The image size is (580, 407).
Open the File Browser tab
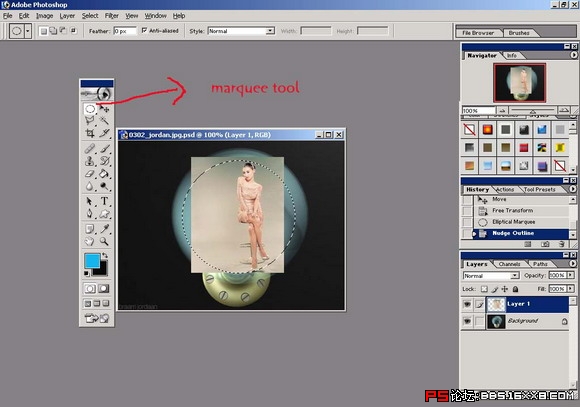click(478, 33)
